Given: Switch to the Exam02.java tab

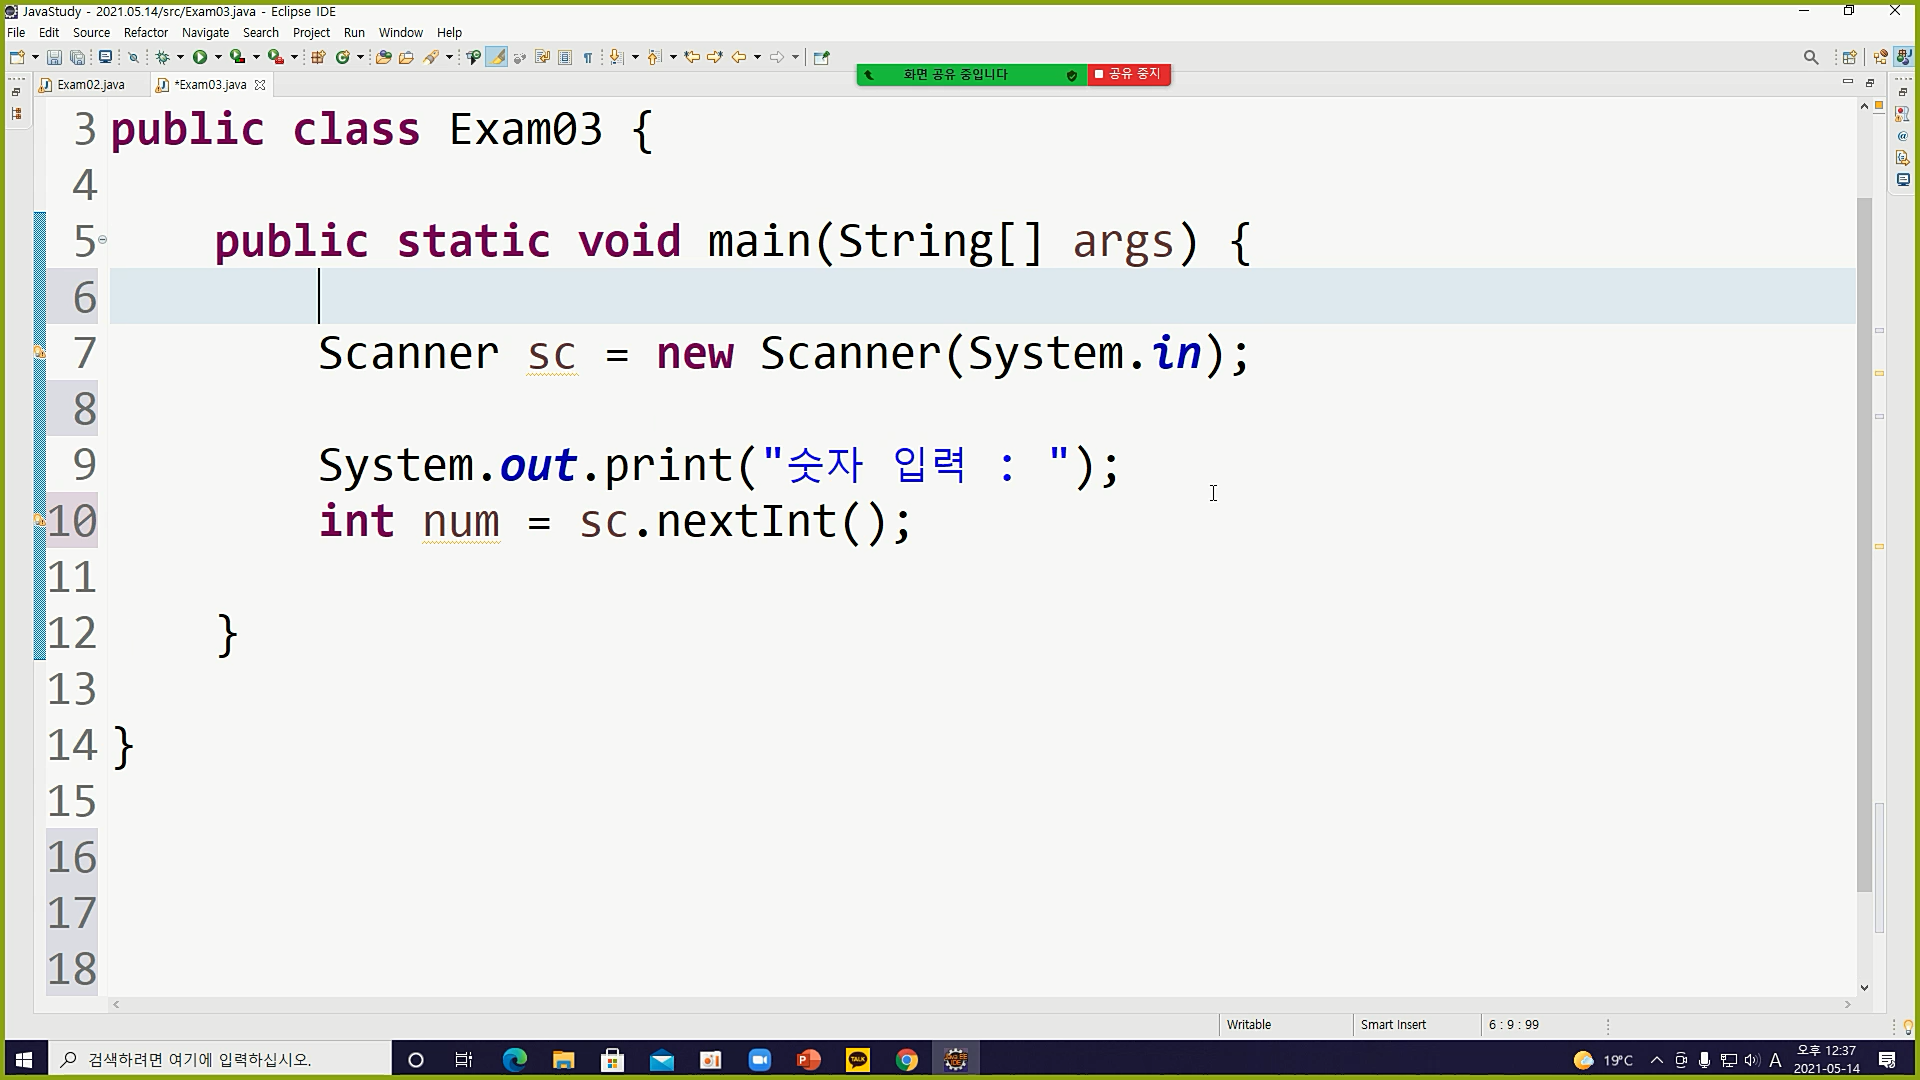Looking at the screenshot, I should [90, 85].
